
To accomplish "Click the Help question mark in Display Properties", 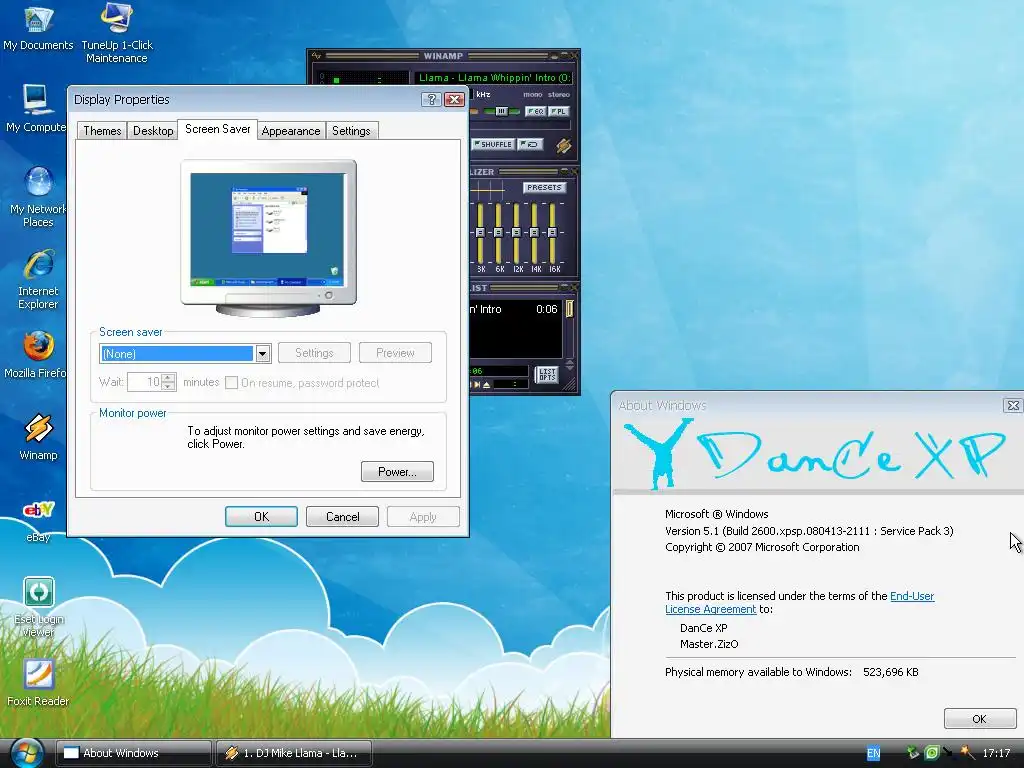I will [x=431, y=99].
